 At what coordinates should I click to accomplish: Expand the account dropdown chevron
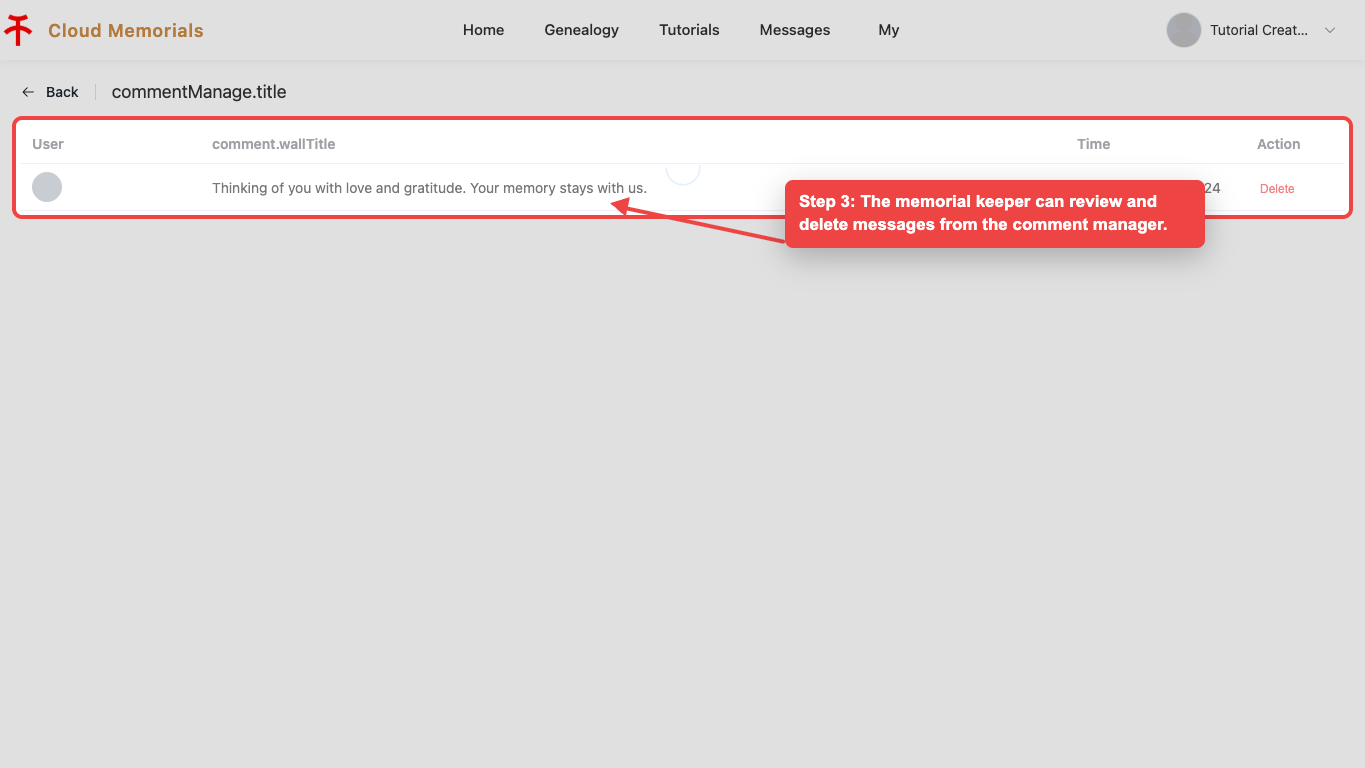[x=1330, y=30]
